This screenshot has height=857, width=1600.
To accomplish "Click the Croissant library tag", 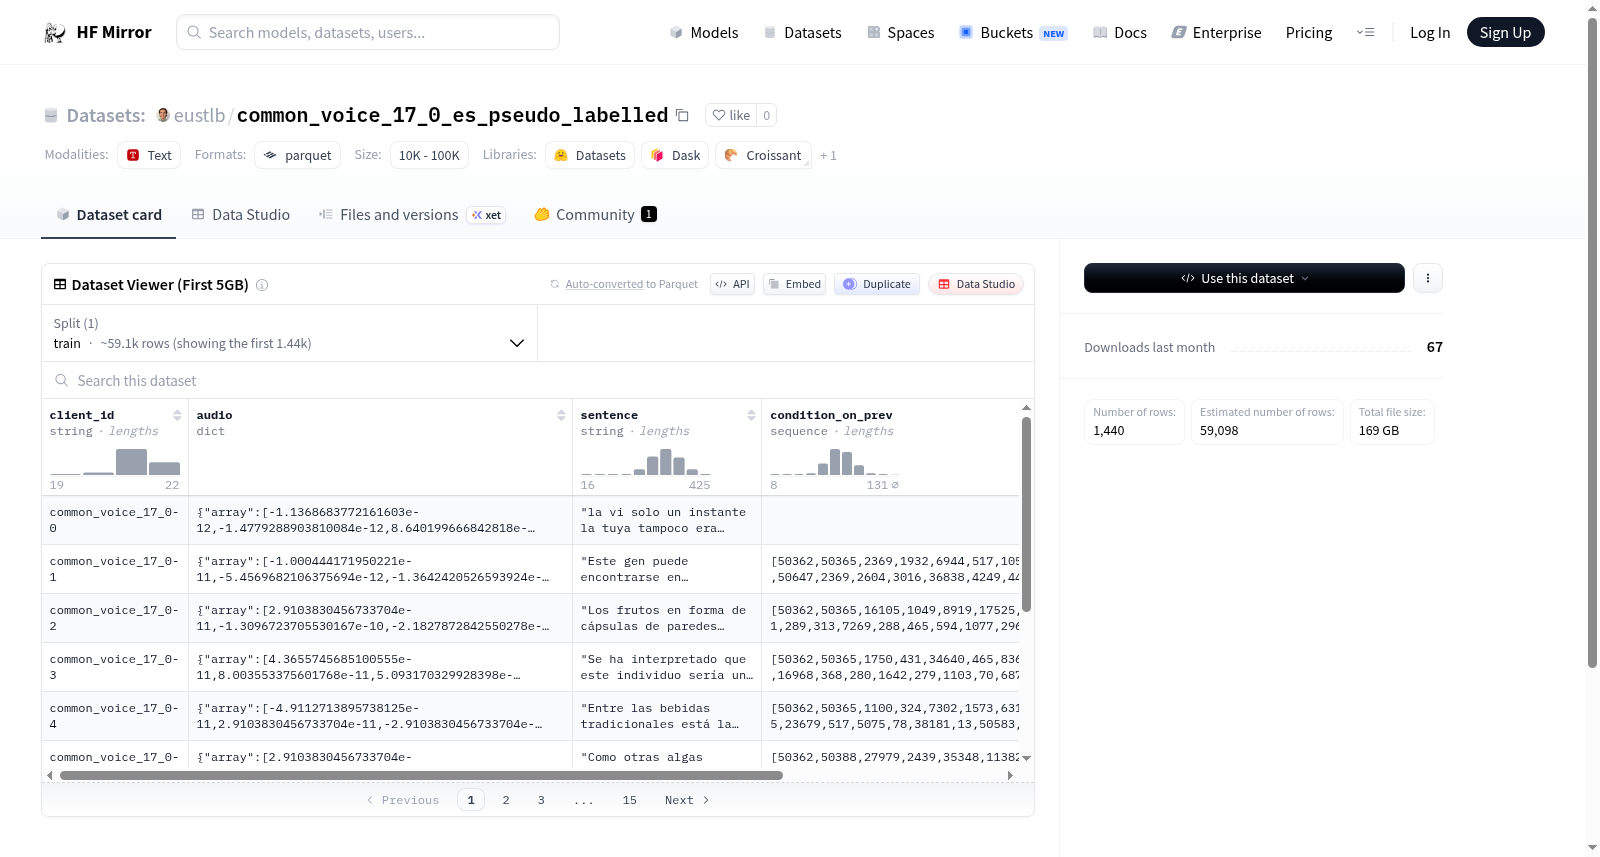I will (x=763, y=155).
